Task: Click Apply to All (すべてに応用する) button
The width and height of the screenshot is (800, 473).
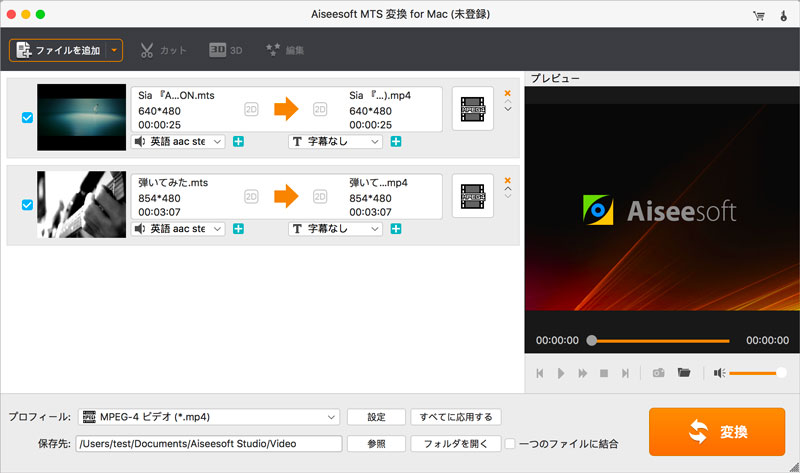Action: 456,417
